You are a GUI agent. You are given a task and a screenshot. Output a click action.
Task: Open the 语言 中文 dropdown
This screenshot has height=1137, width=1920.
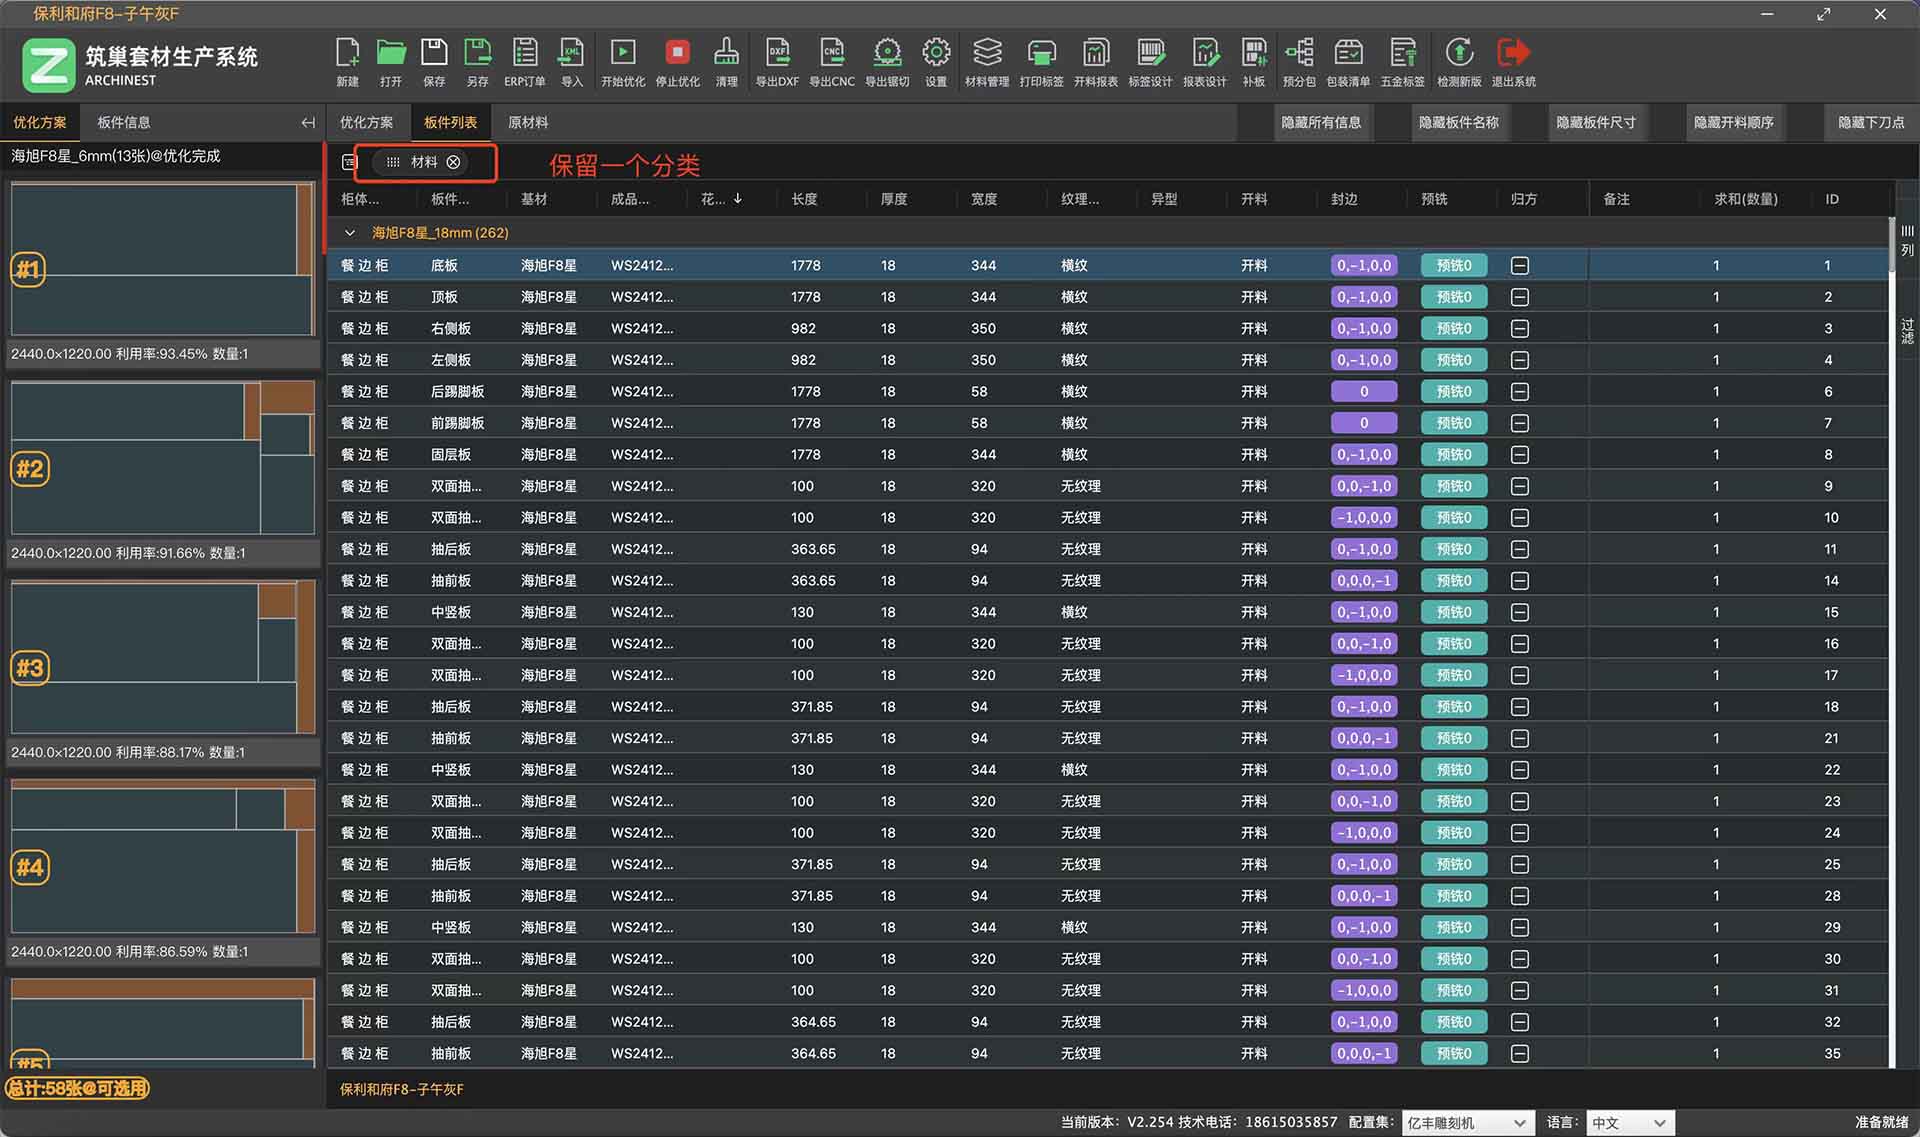[1630, 1123]
